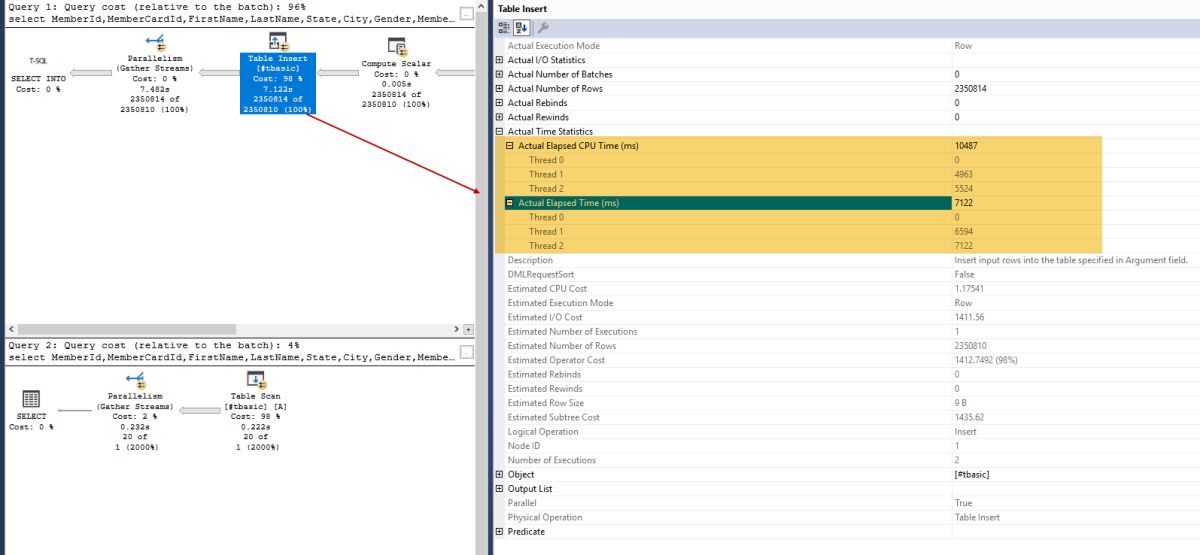Image resolution: width=1200 pixels, height=555 pixels.
Task: Click the 'Table Insert' properties panel title
Action: click(522, 9)
